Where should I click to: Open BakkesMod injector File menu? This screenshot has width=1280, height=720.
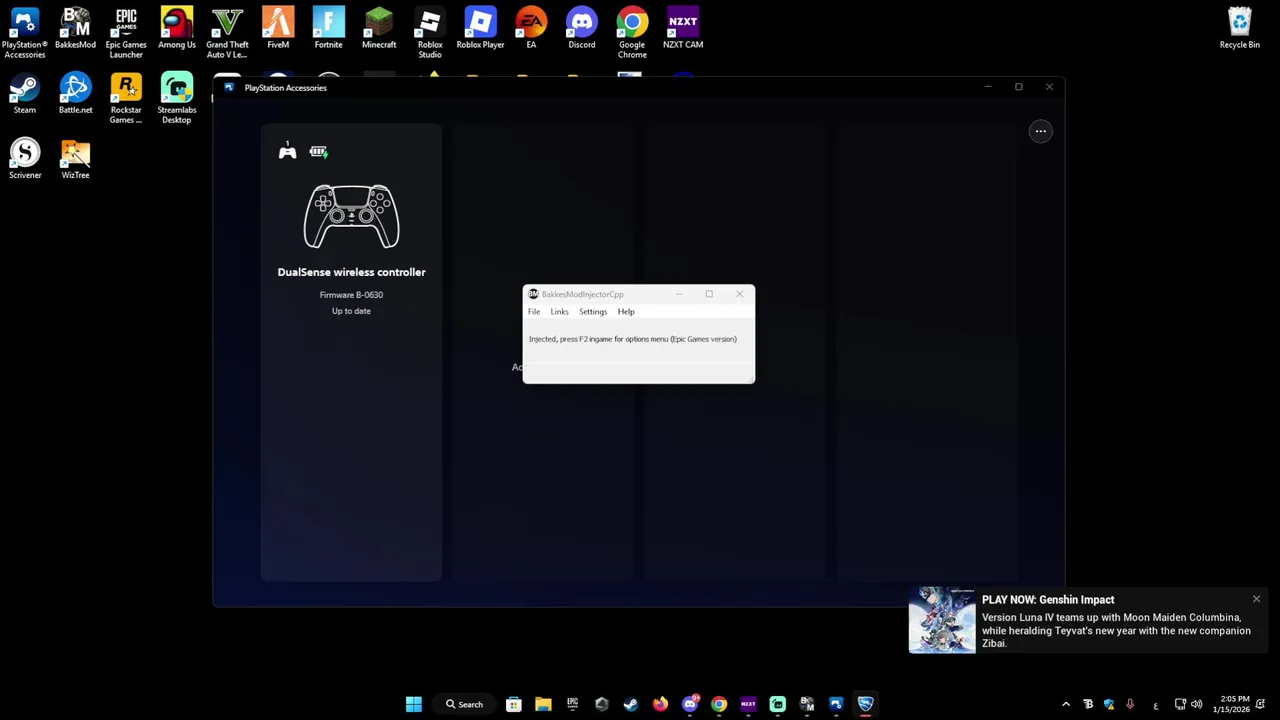534,312
